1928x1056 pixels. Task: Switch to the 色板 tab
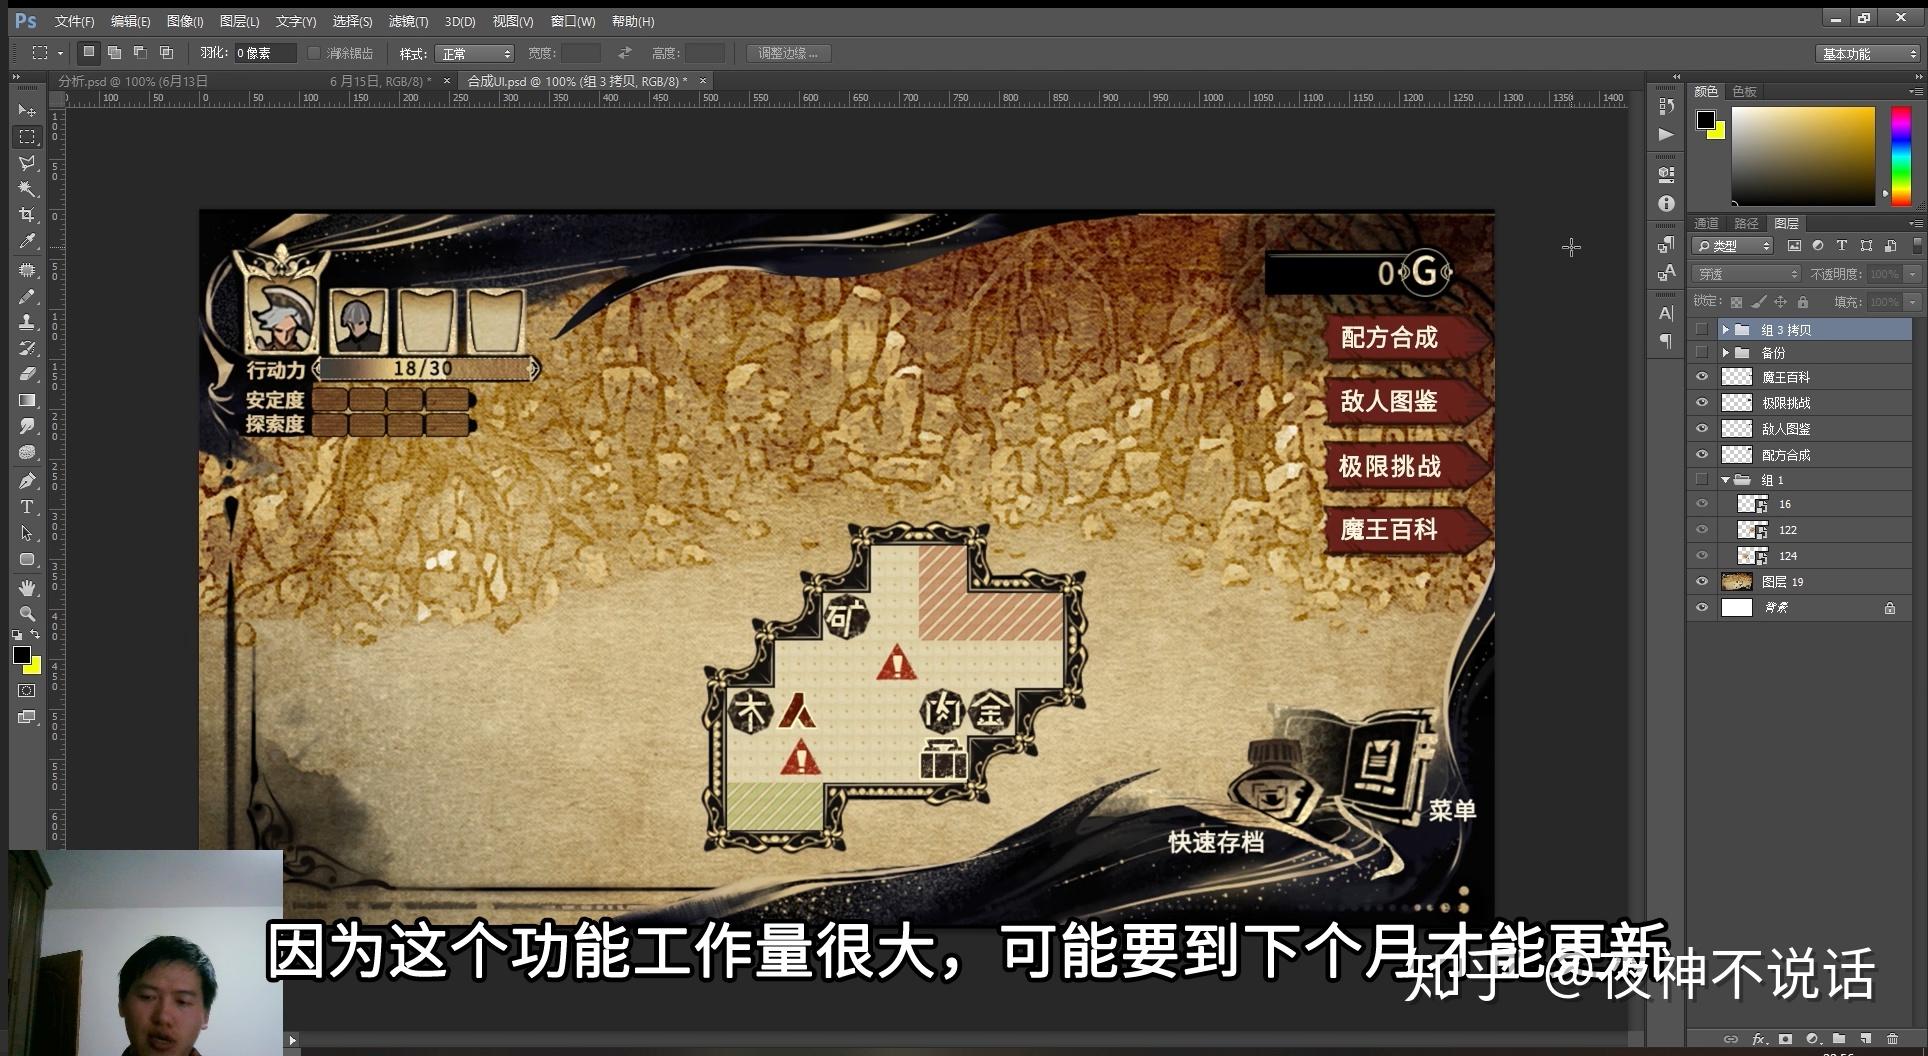pyautogui.click(x=1745, y=91)
